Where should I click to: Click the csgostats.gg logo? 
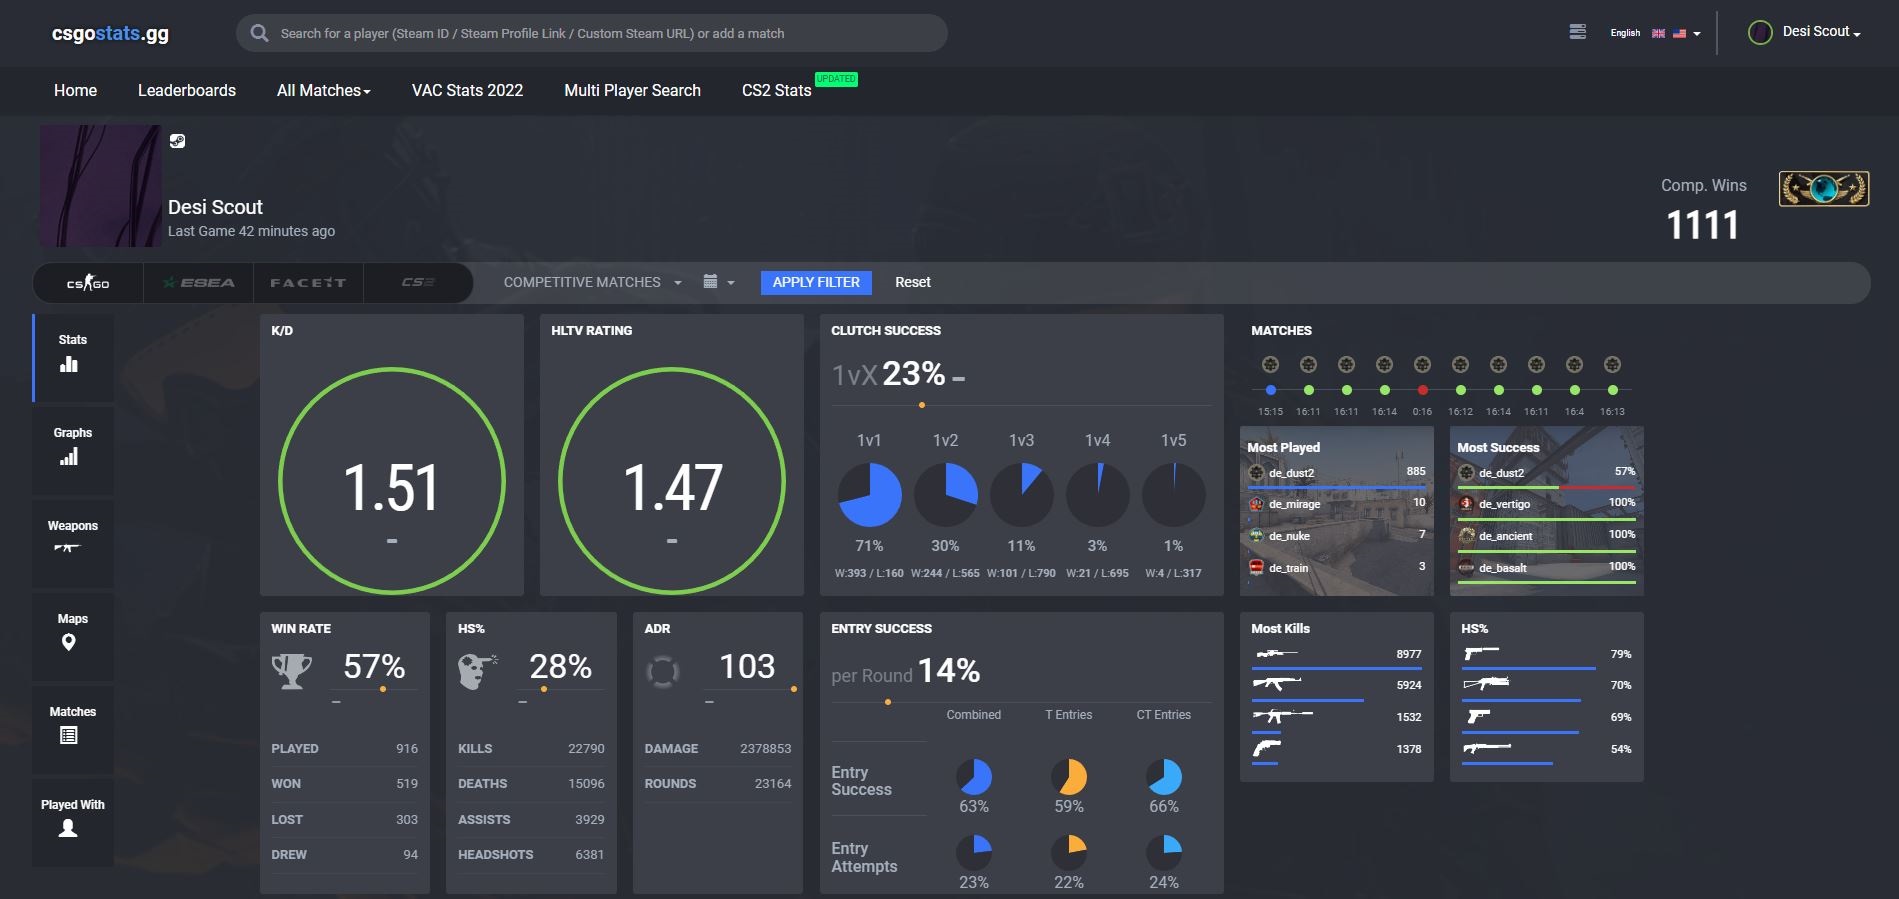coord(110,33)
